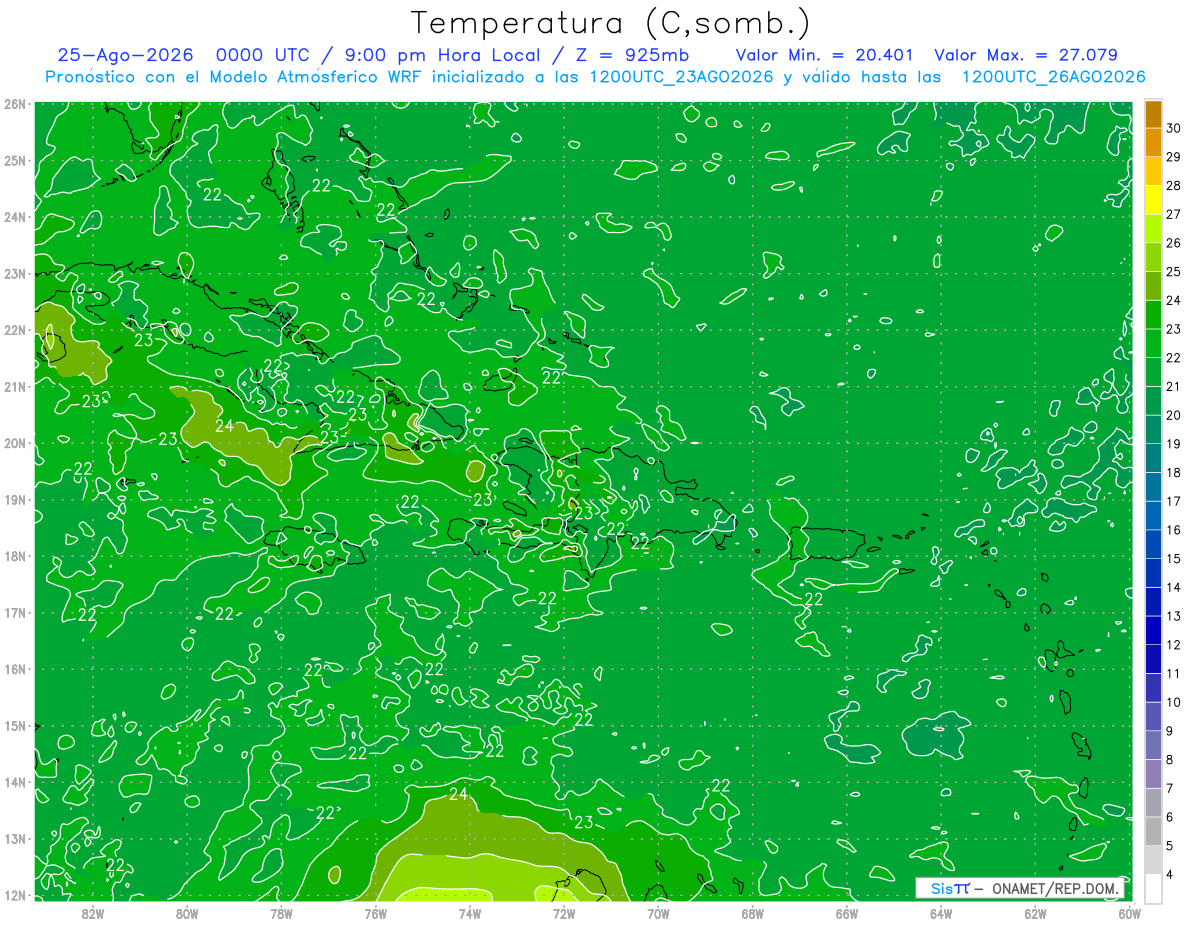Viewport: 1200px width, 927px height.
Task: Click the "21N" latitude label
Action: point(15,387)
